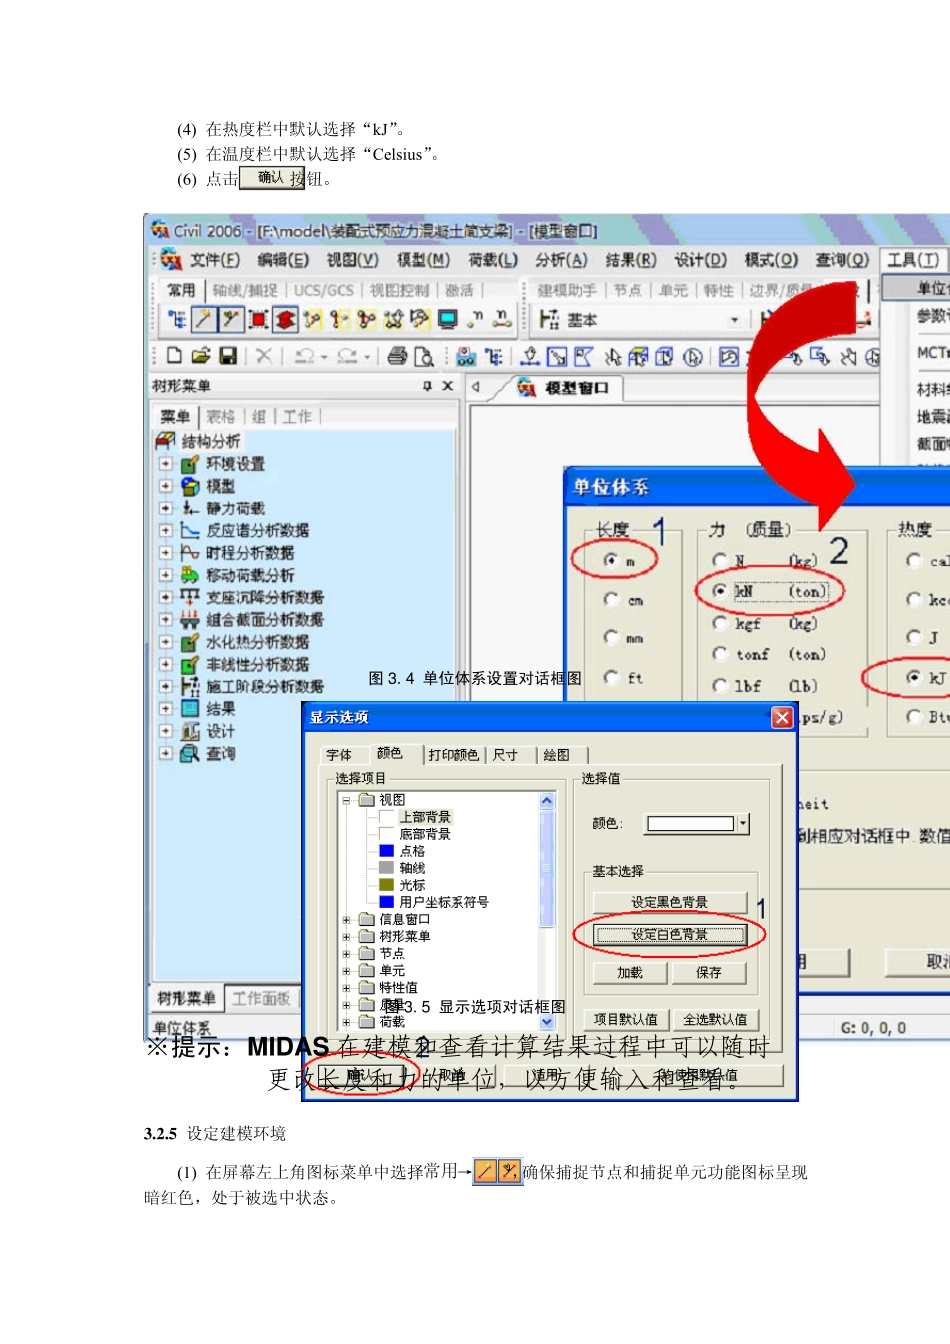Expand the 水化热分析数据 tree node
Screen dimensions: 950x1344
(165, 641)
